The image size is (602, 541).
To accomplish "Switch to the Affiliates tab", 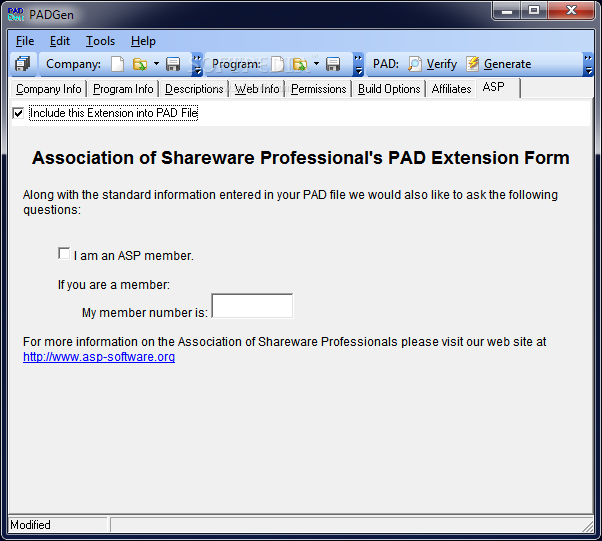I will (452, 89).
